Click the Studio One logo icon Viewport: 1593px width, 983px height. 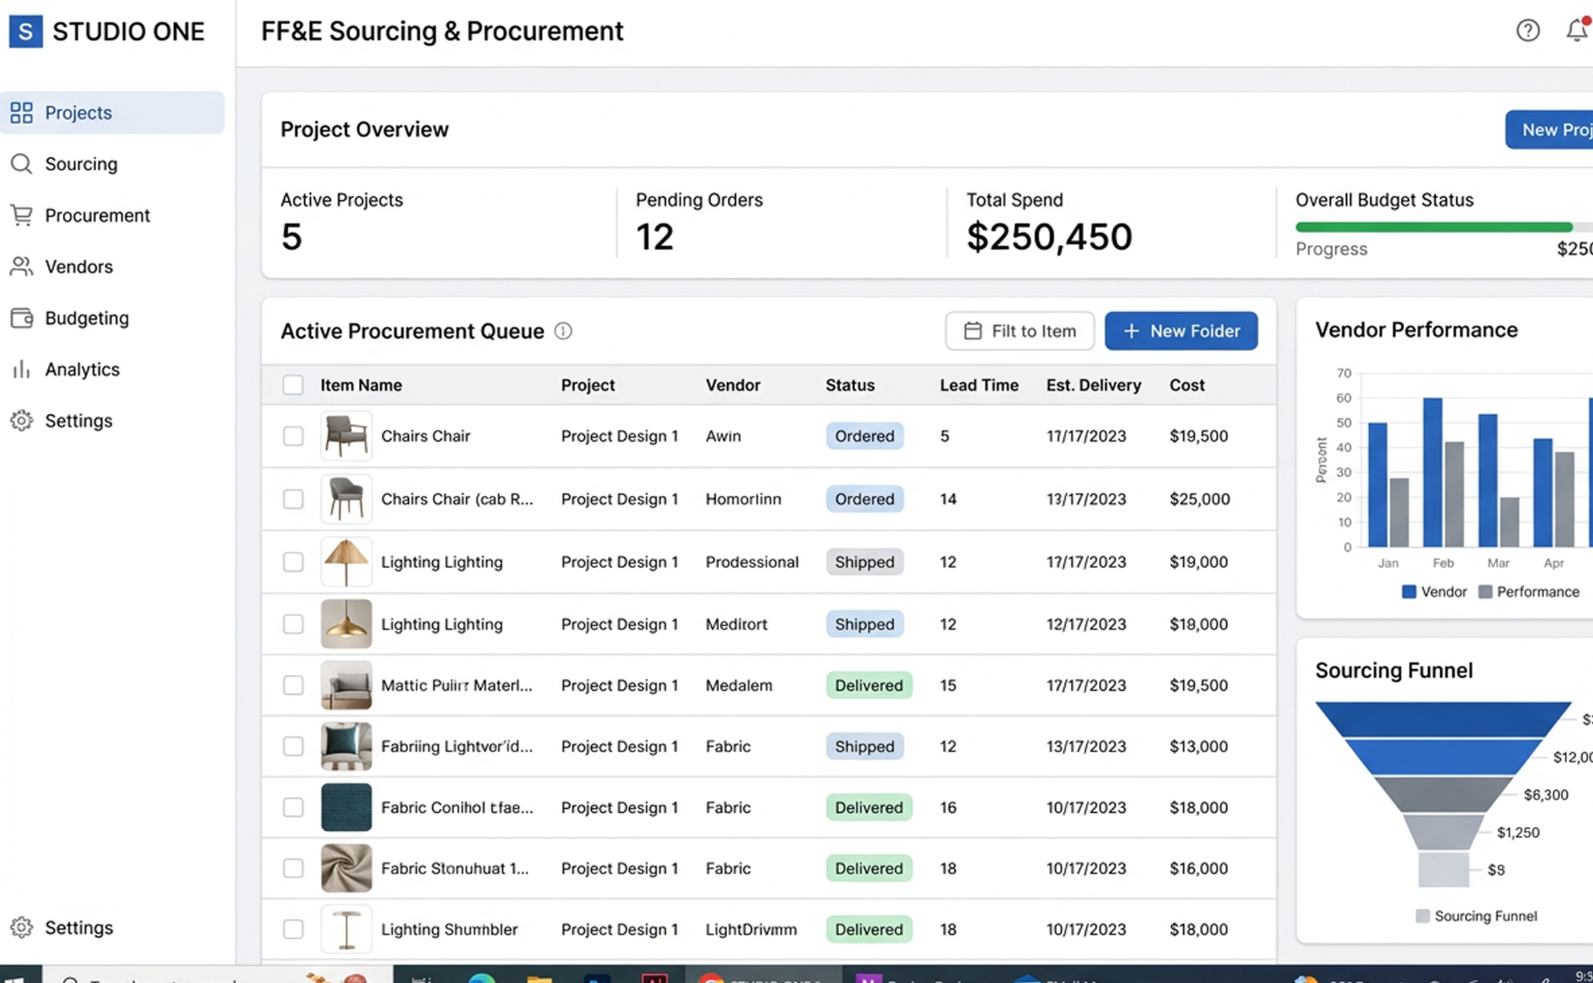(25, 31)
